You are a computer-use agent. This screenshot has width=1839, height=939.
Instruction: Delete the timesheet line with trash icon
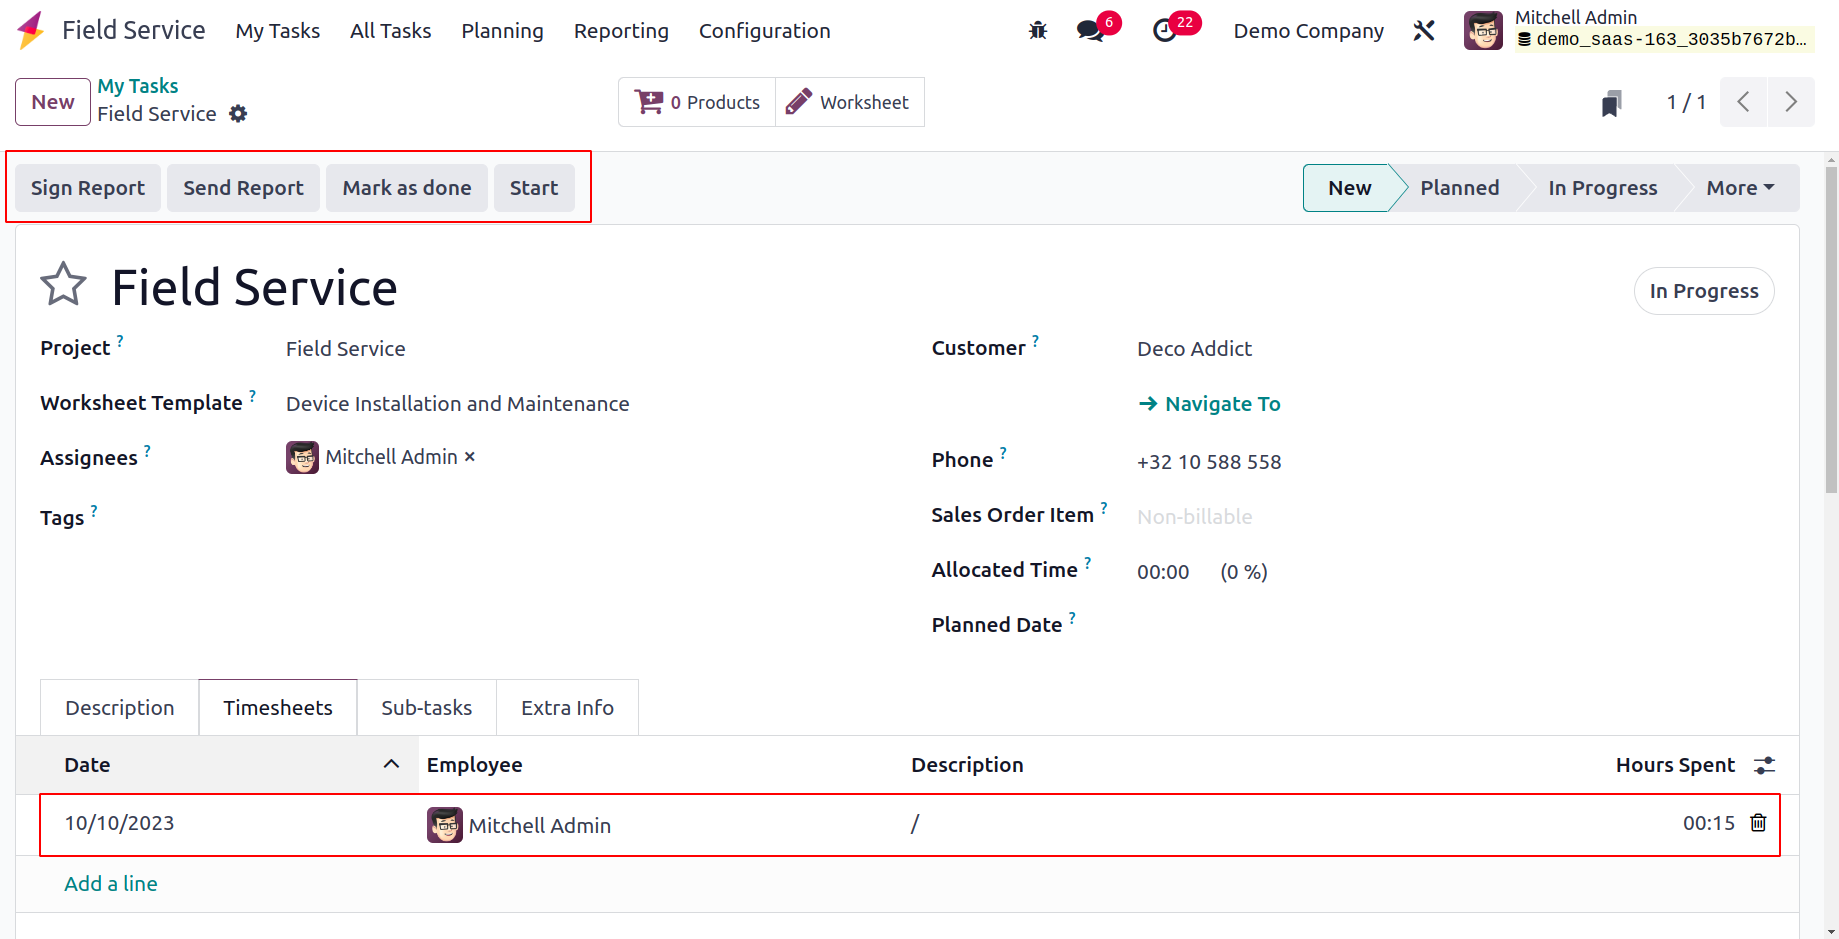click(1758, 823)
